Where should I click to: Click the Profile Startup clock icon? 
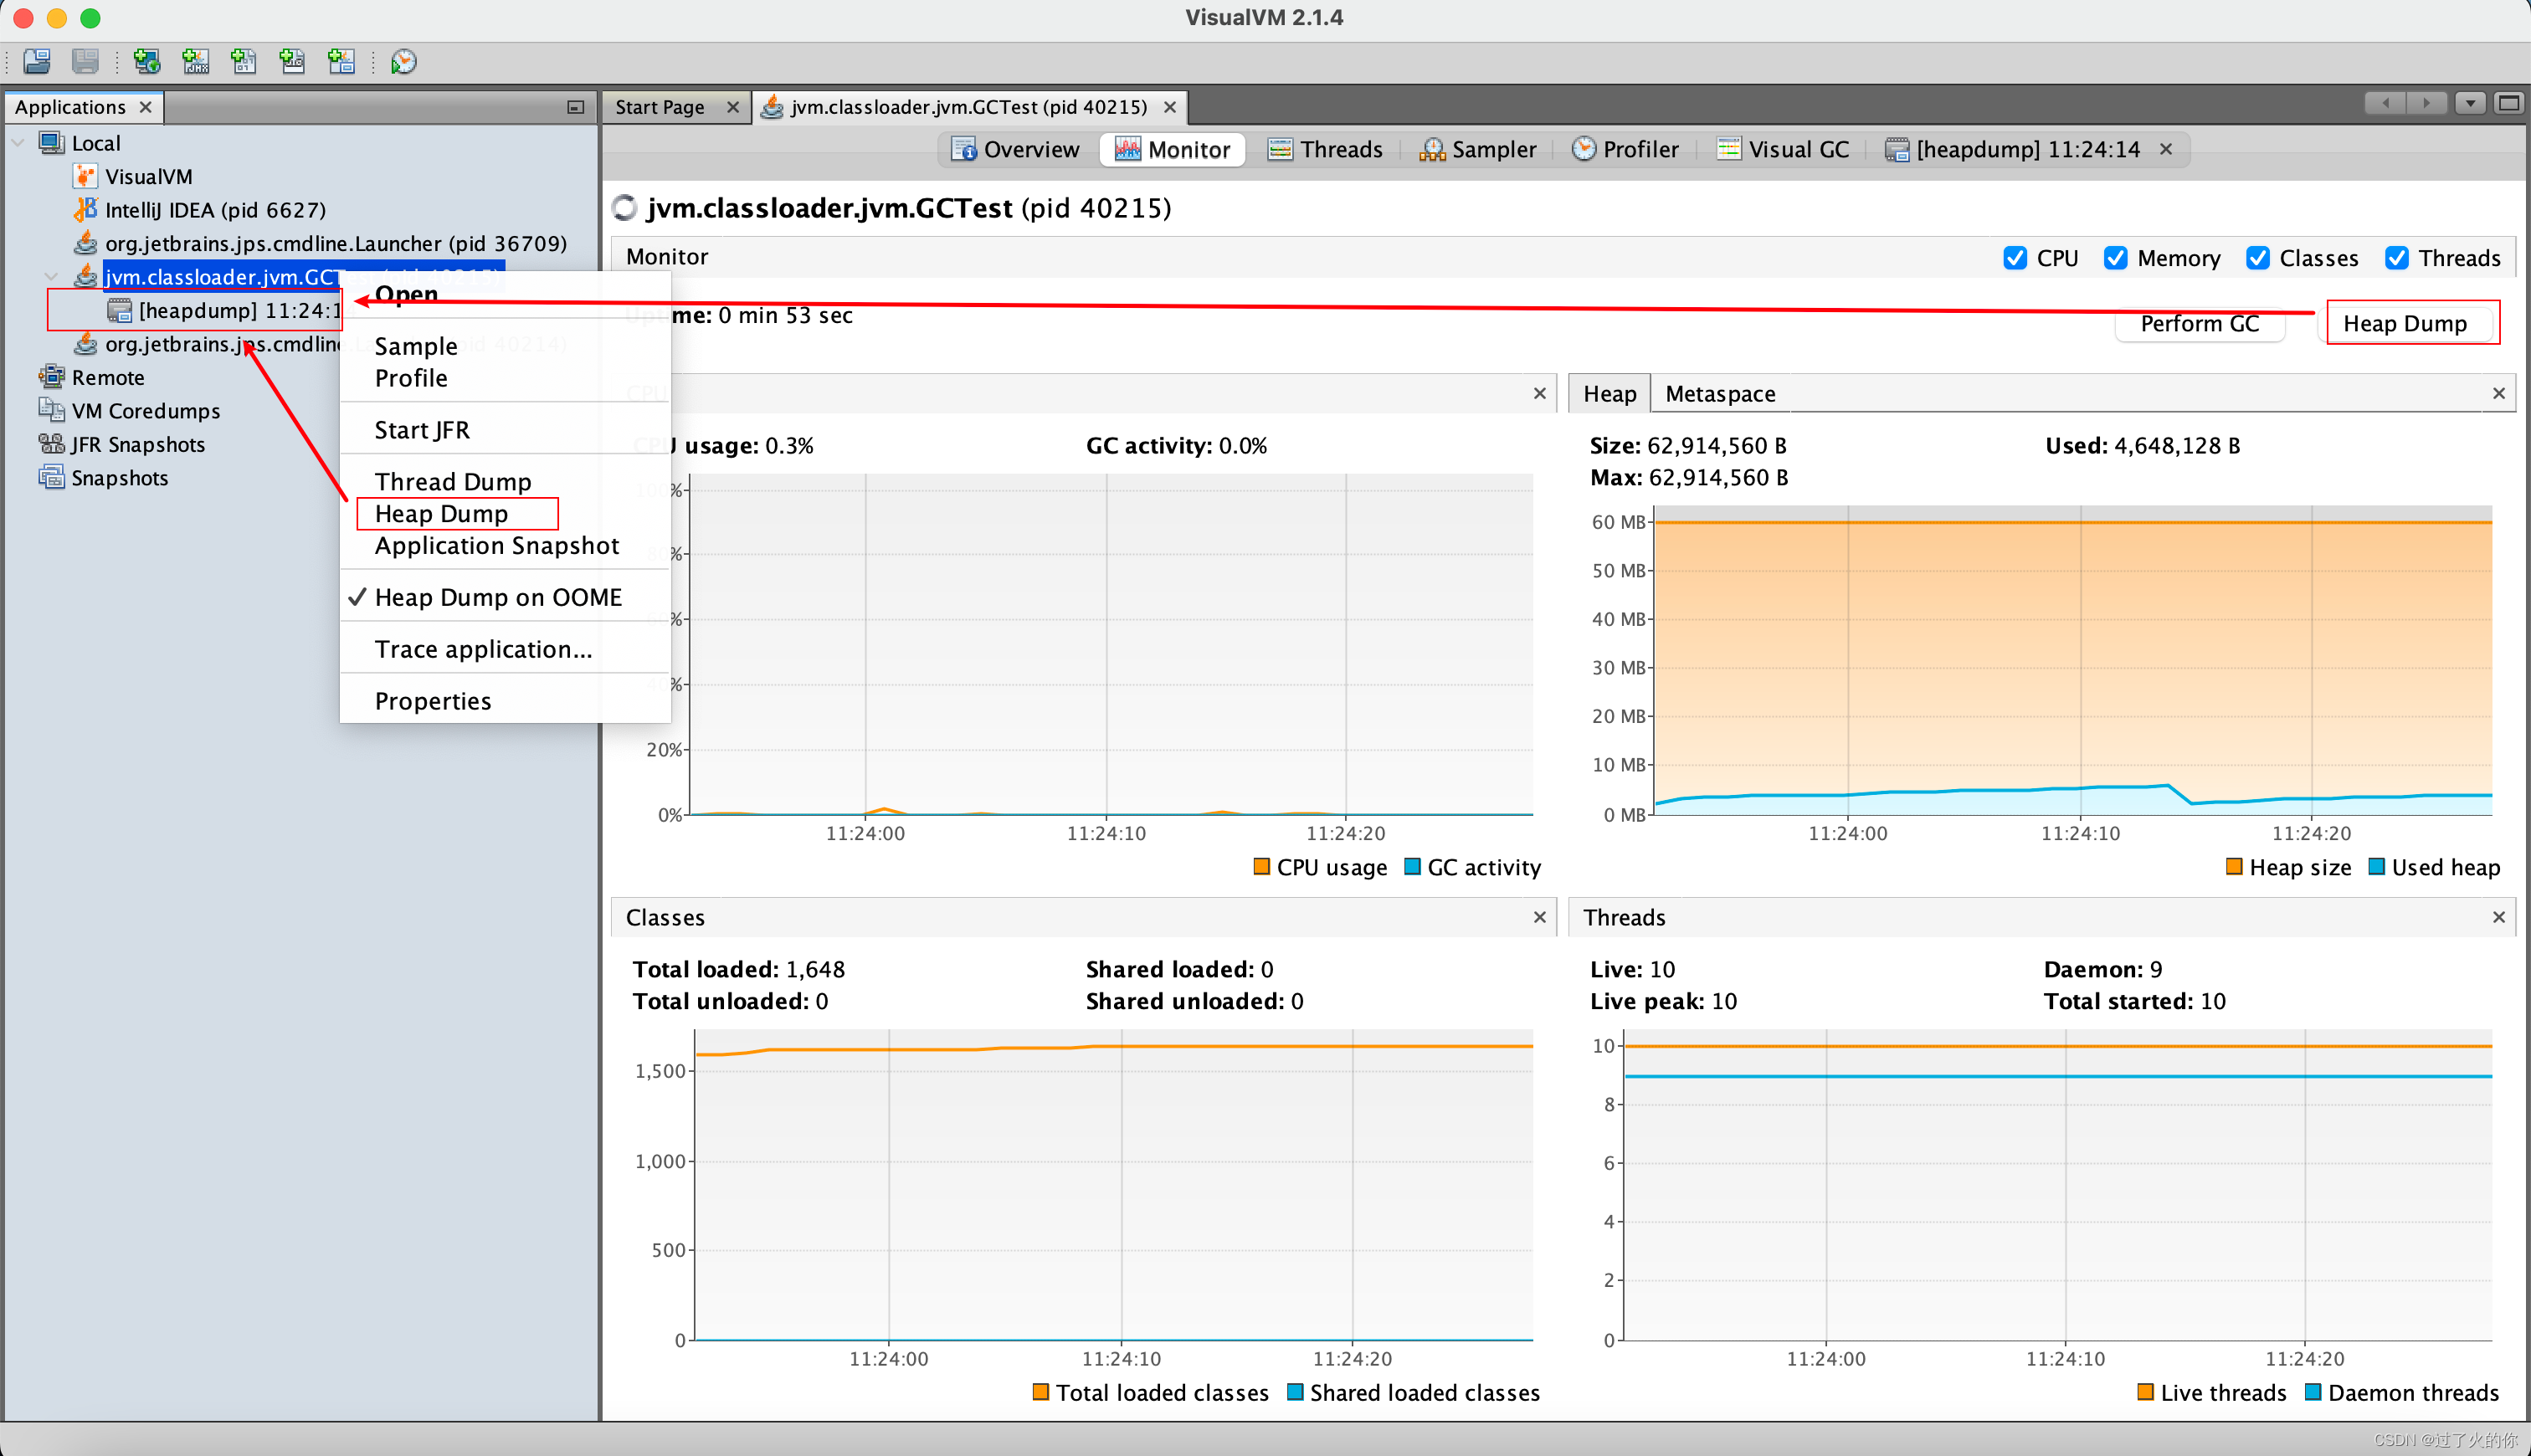click(404, 62)
